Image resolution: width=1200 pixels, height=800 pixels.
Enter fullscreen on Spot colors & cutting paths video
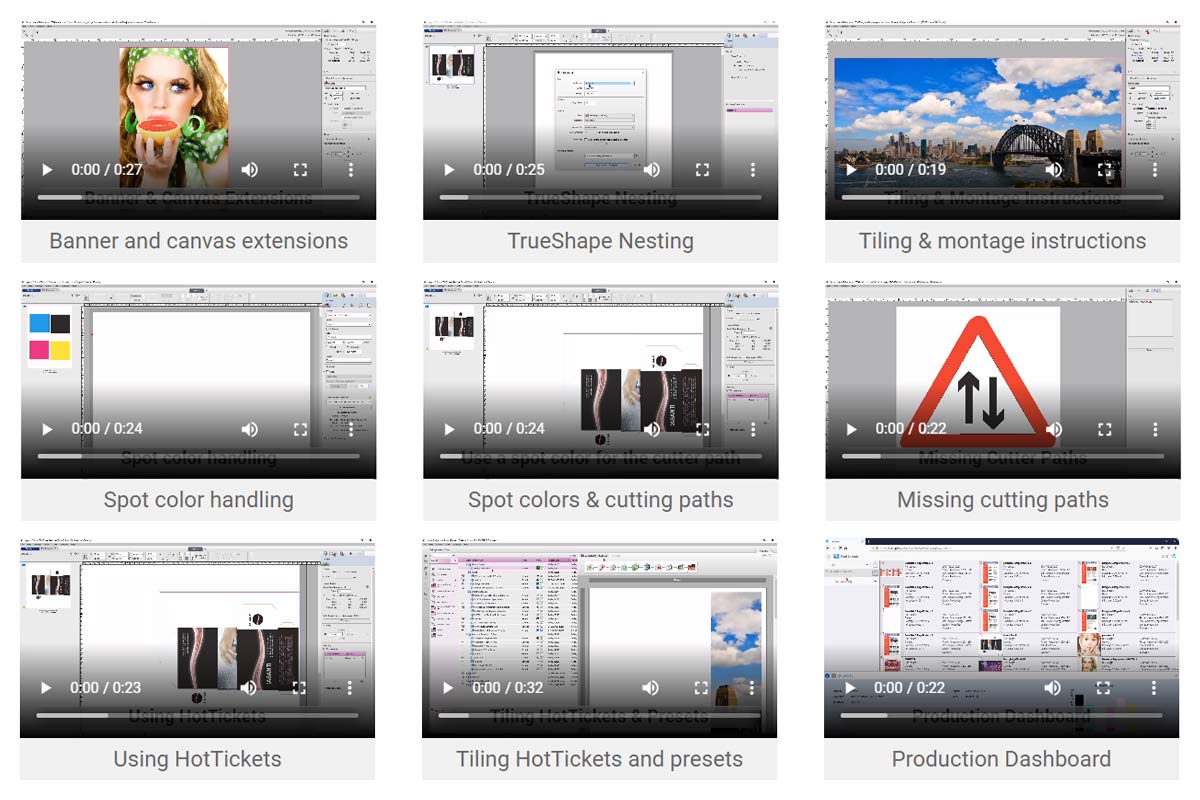click(x=702, y=429)
